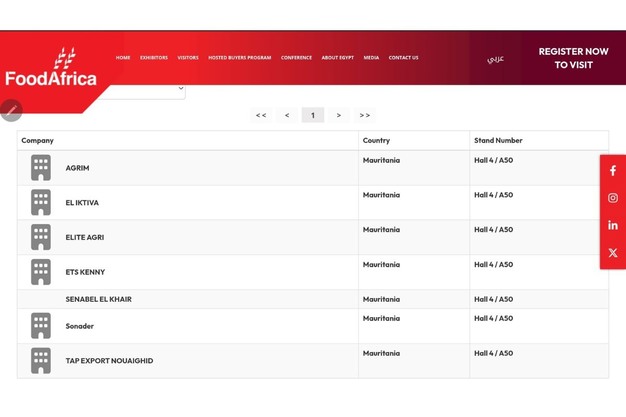Image resolution: width=626 pixels, height=417 pixels.
Task: Open the Conference menu item
Action: pos(296,58)
